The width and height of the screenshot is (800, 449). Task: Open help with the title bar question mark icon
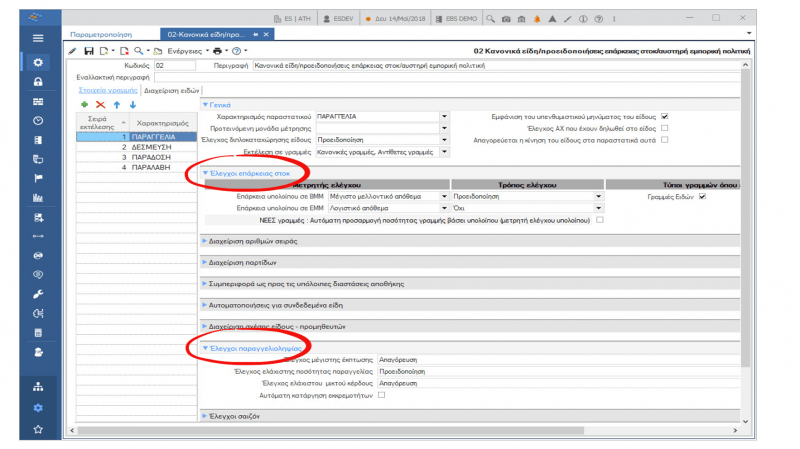(598, 19)
